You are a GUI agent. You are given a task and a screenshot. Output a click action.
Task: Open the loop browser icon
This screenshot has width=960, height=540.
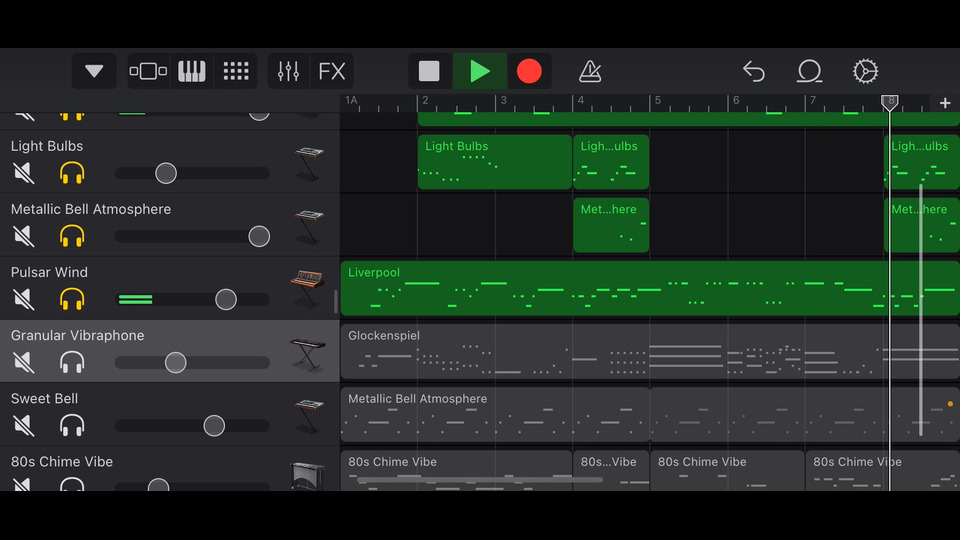(809, 71)
